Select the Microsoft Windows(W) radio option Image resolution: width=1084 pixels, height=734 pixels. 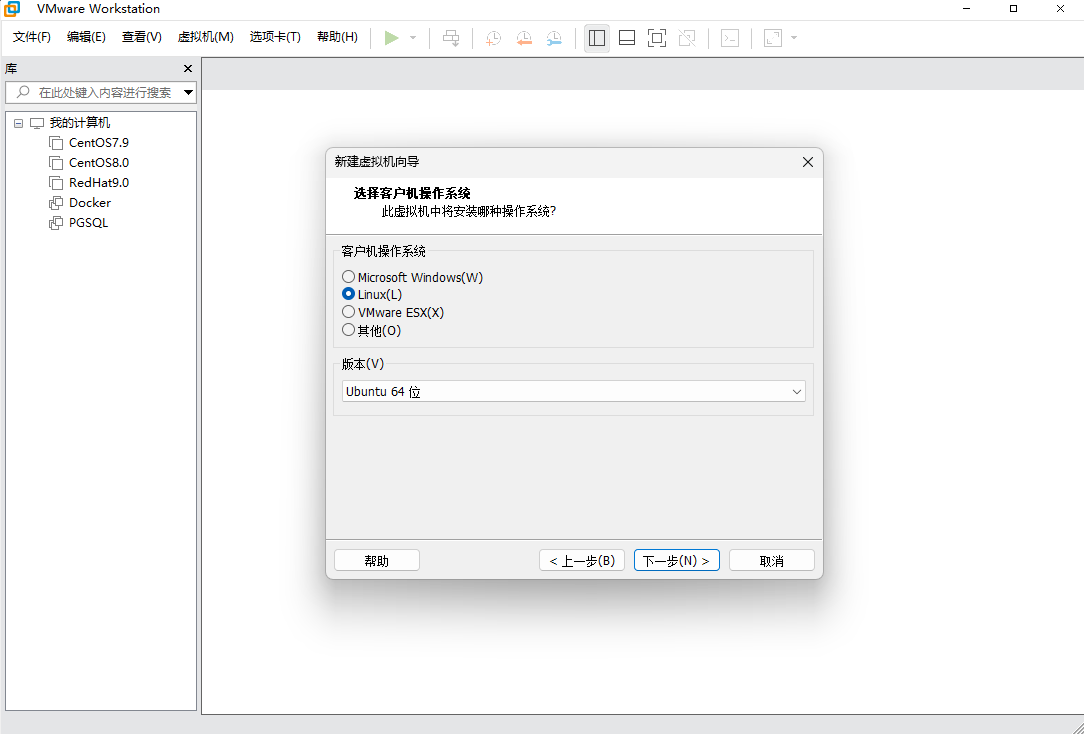pyautogui.click(x=413, y=277)
